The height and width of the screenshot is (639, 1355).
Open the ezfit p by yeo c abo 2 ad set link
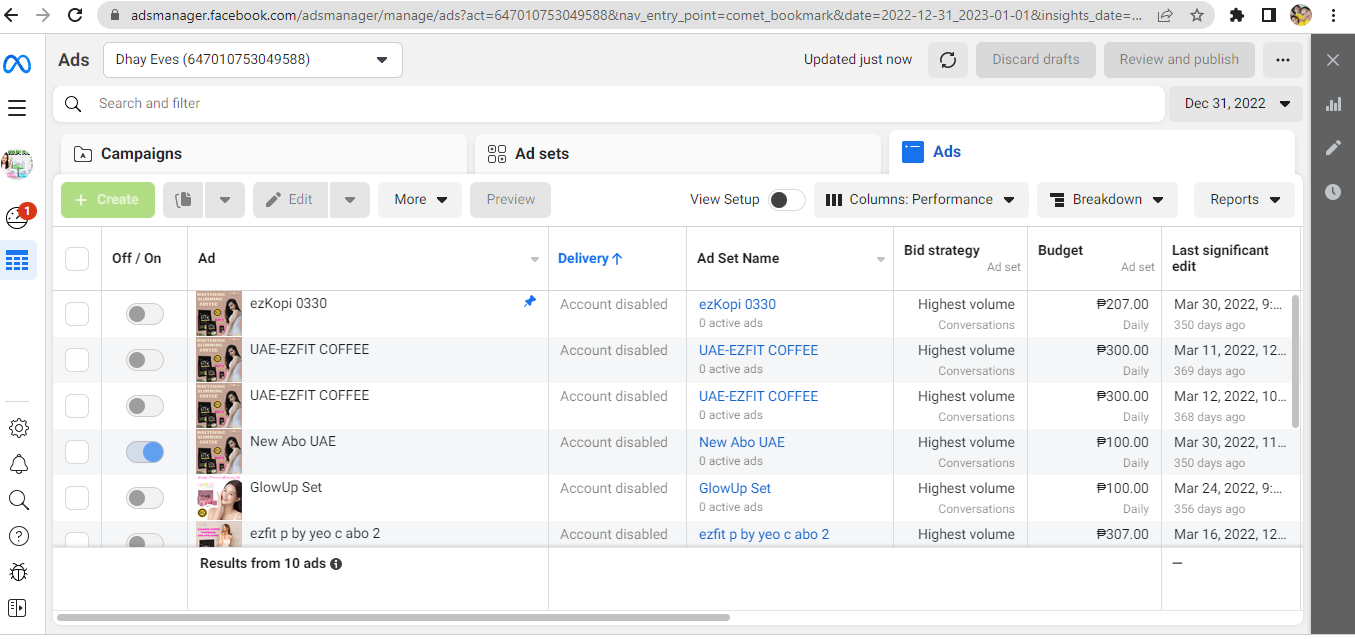764,535
